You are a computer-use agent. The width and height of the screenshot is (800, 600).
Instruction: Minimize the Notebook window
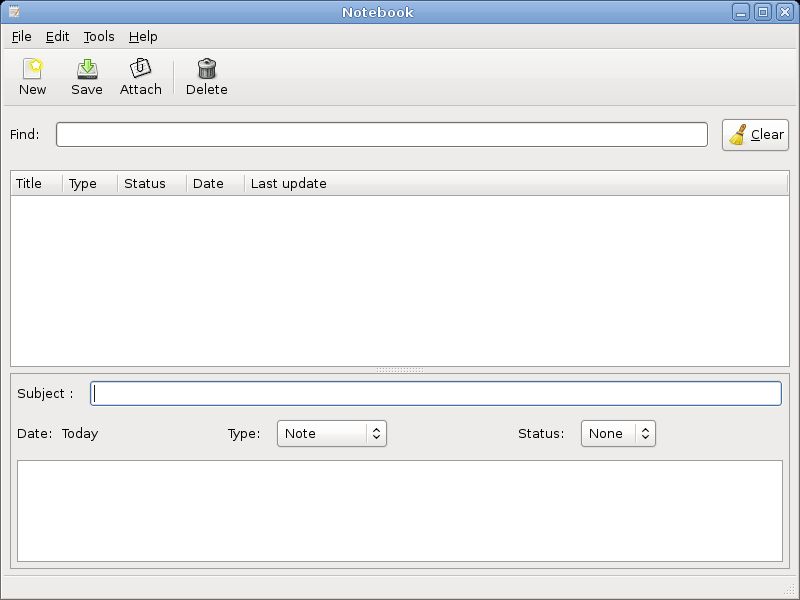(x=741, y=12)
